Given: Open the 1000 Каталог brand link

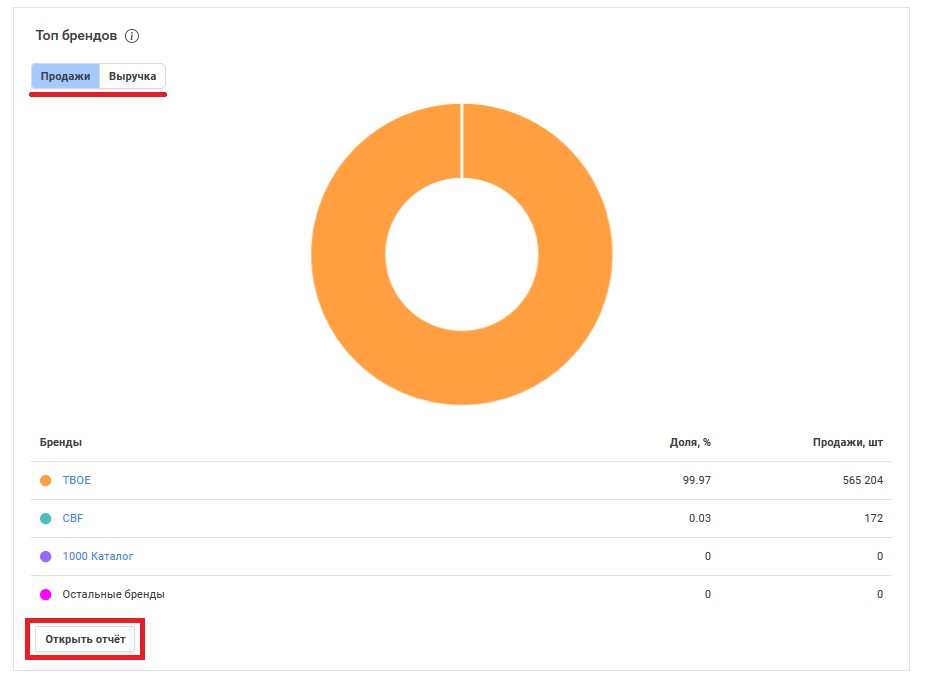Looking at the screenshot, I should [x=97, y=556].
